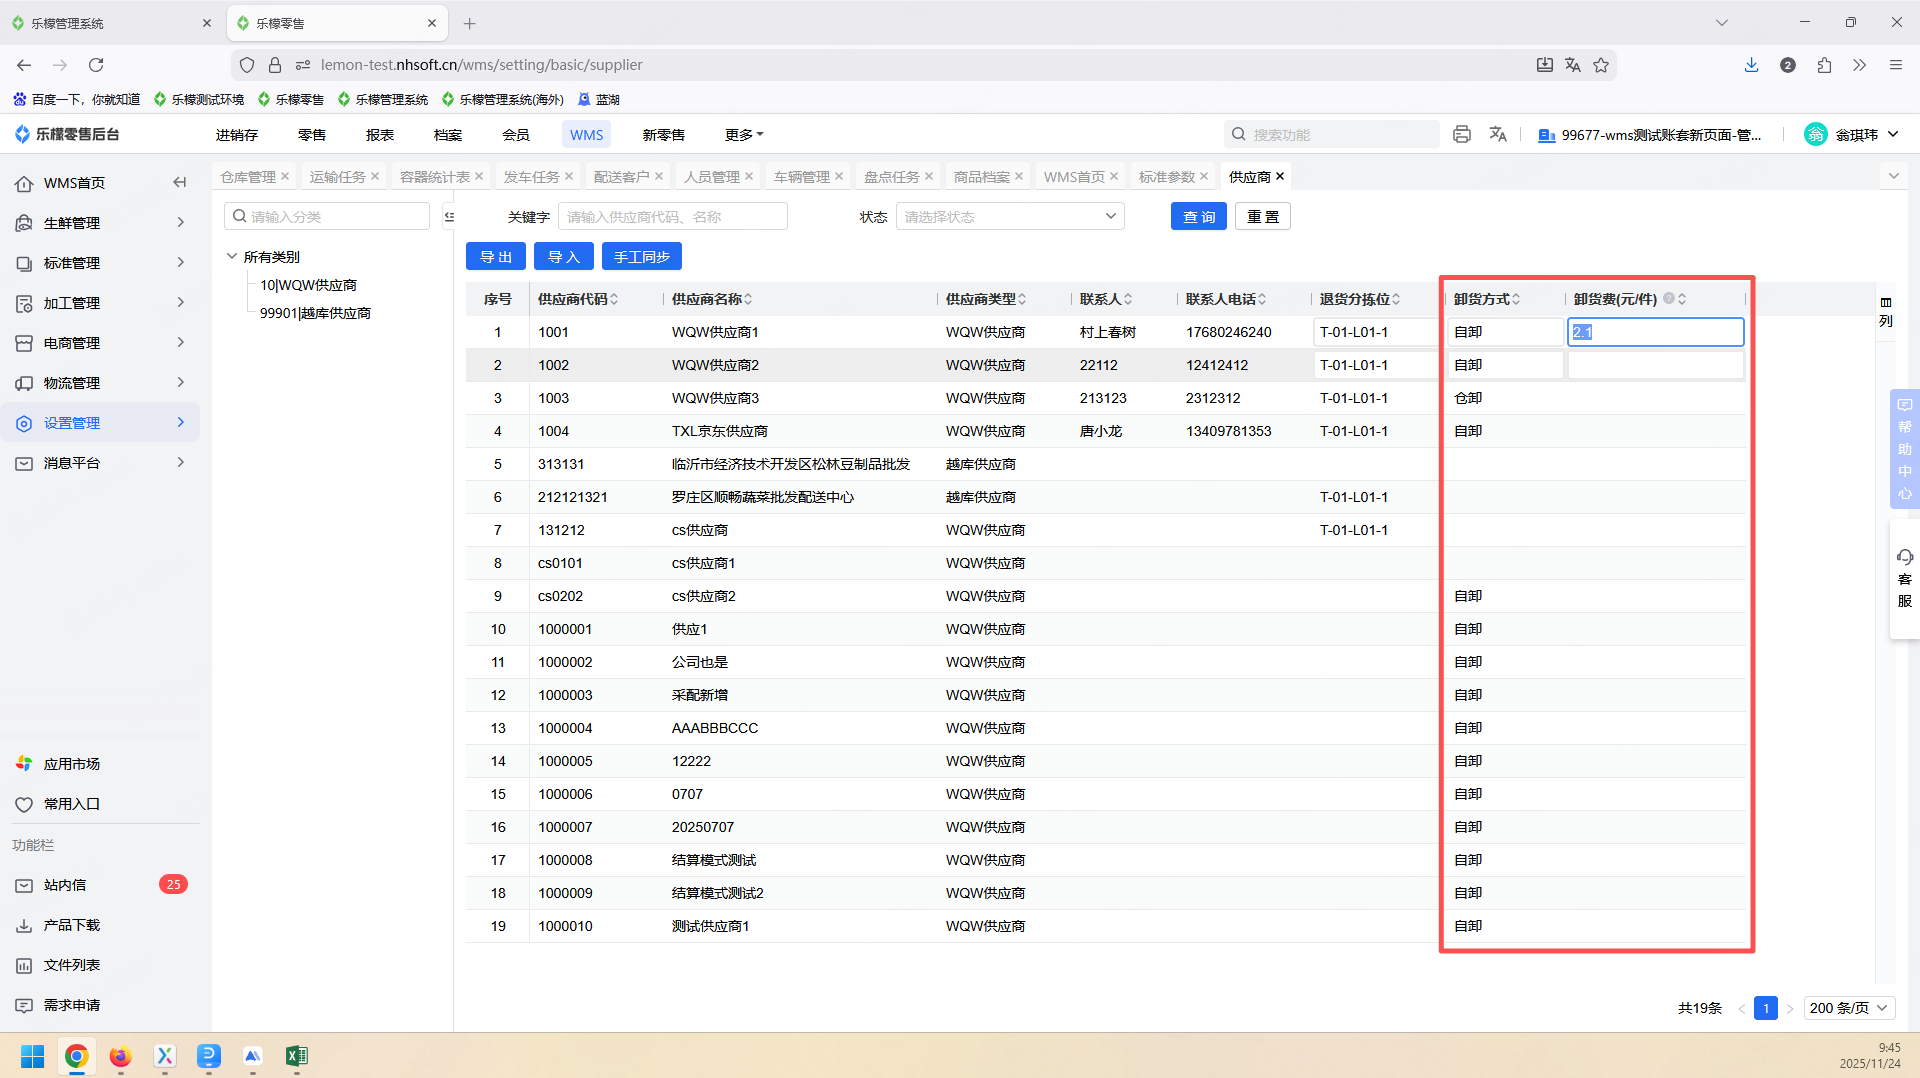Viewport: 1920px width, 1078px height.
Task: Focus the category search field
Action: (x=327, y=217)
